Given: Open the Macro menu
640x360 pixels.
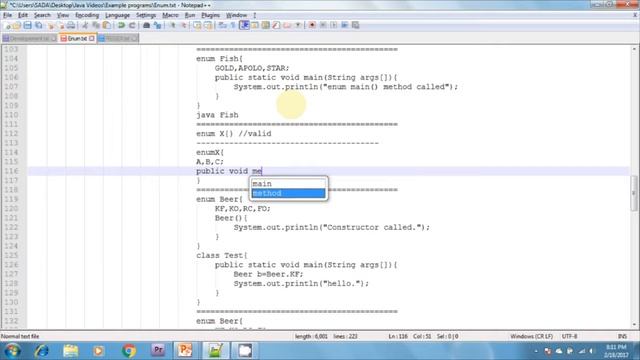Looking at the screenshot, I should pyautogui.click(x=170, y=15).
